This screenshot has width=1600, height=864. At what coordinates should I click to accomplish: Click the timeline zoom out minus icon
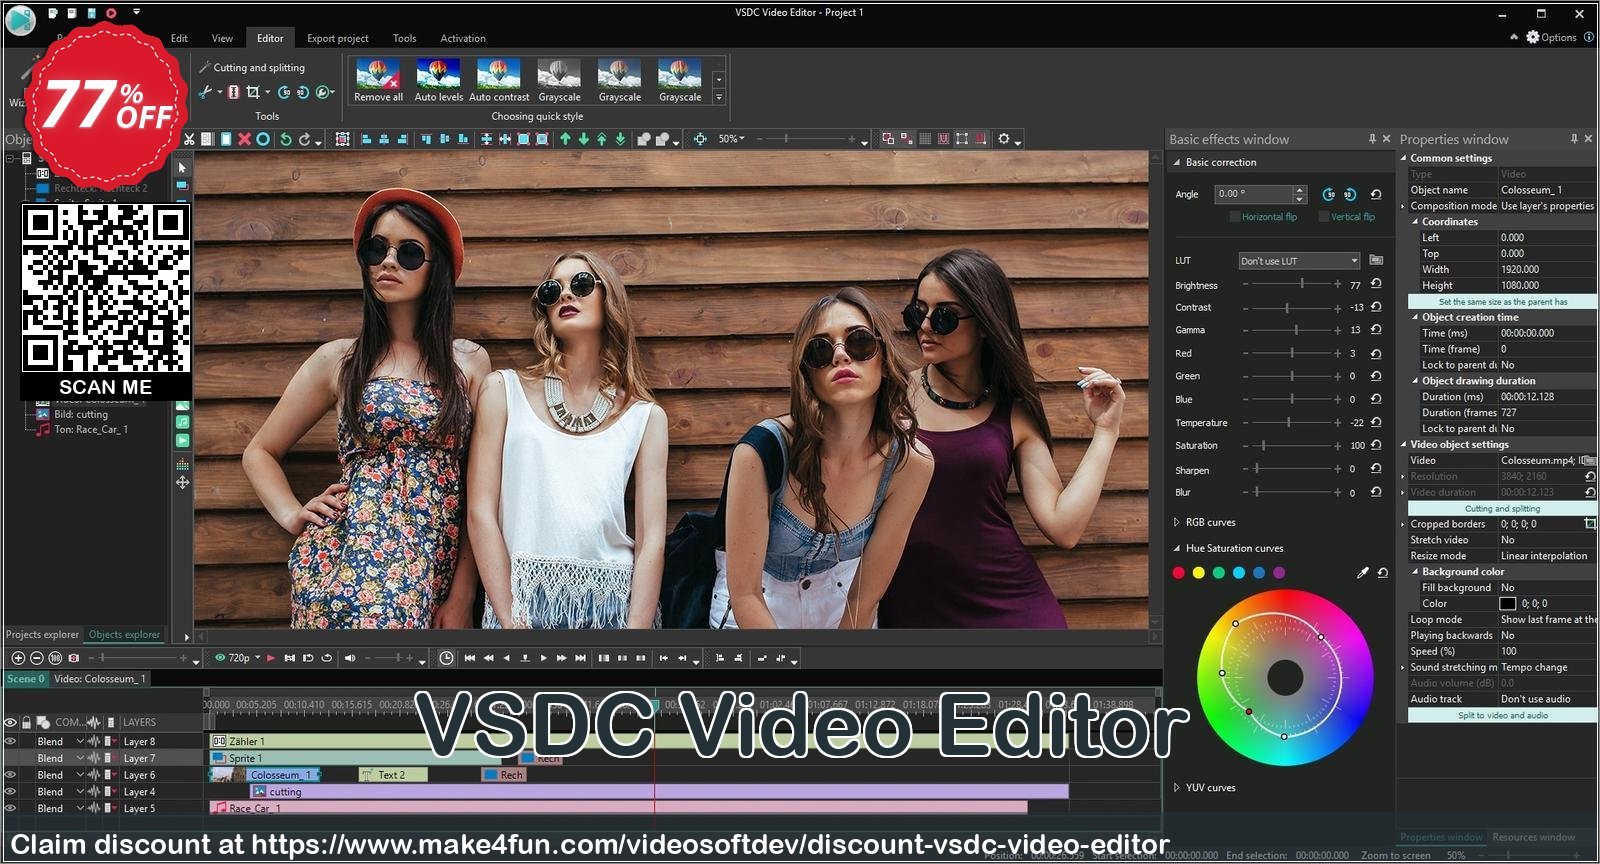[37, 658]
